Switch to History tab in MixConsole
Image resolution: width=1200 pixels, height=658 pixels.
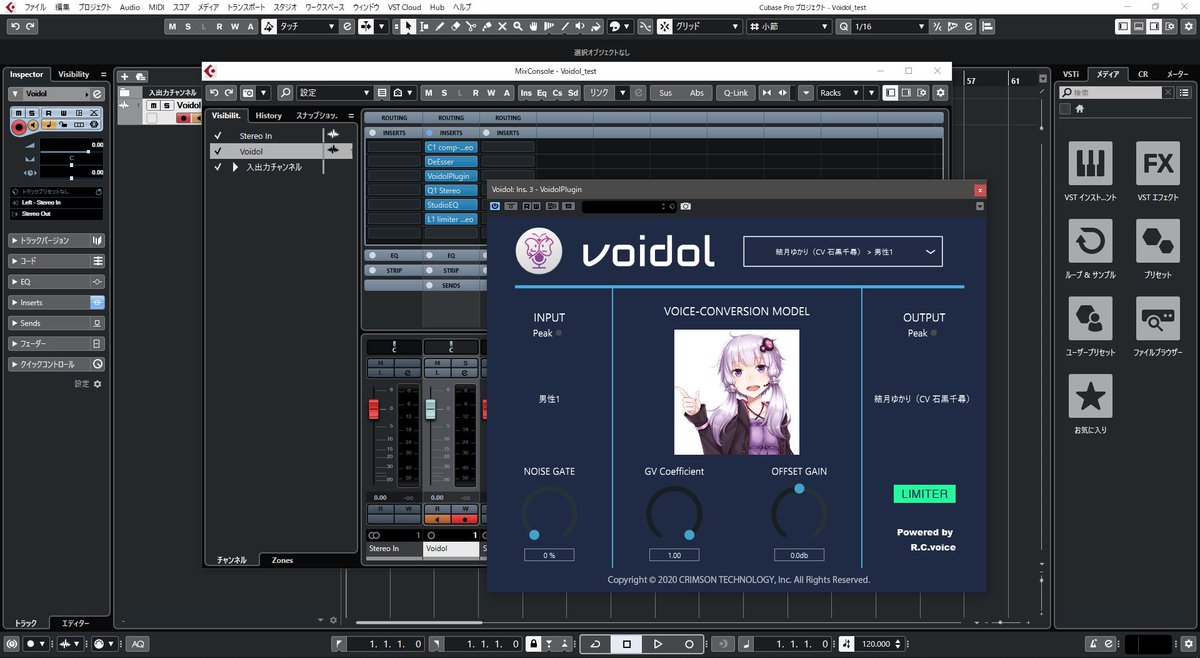[268, 115]
